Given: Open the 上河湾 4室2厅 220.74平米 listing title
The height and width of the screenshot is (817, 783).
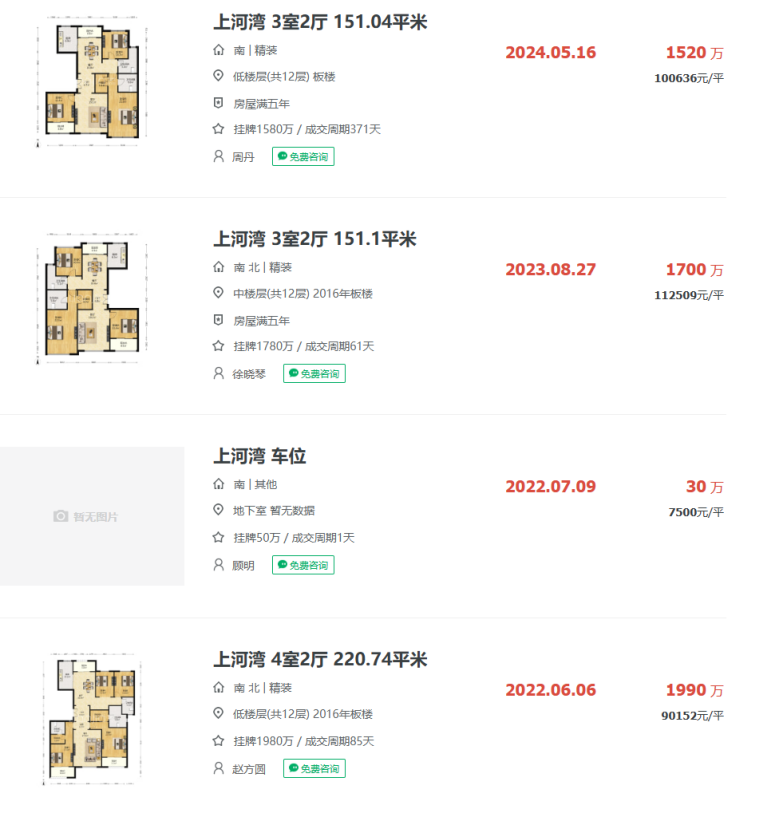Looking at the screenshot, I should 320,660.
